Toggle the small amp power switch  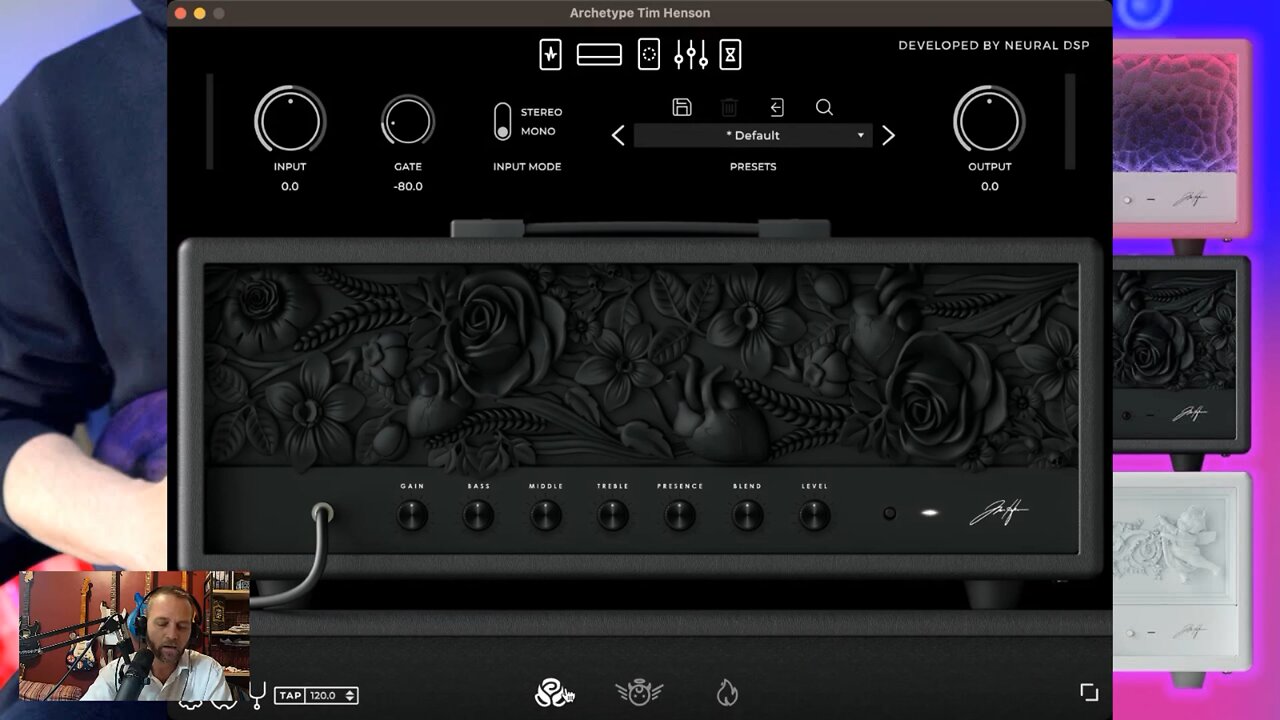pos(889,513)
